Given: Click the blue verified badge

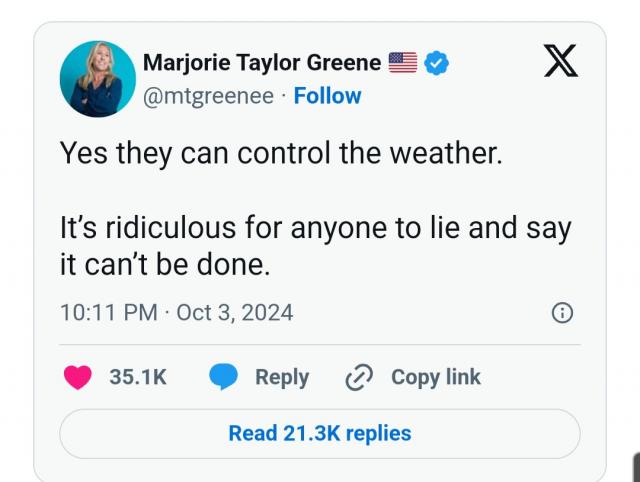Looking at the screenshot, I should 436,63.
